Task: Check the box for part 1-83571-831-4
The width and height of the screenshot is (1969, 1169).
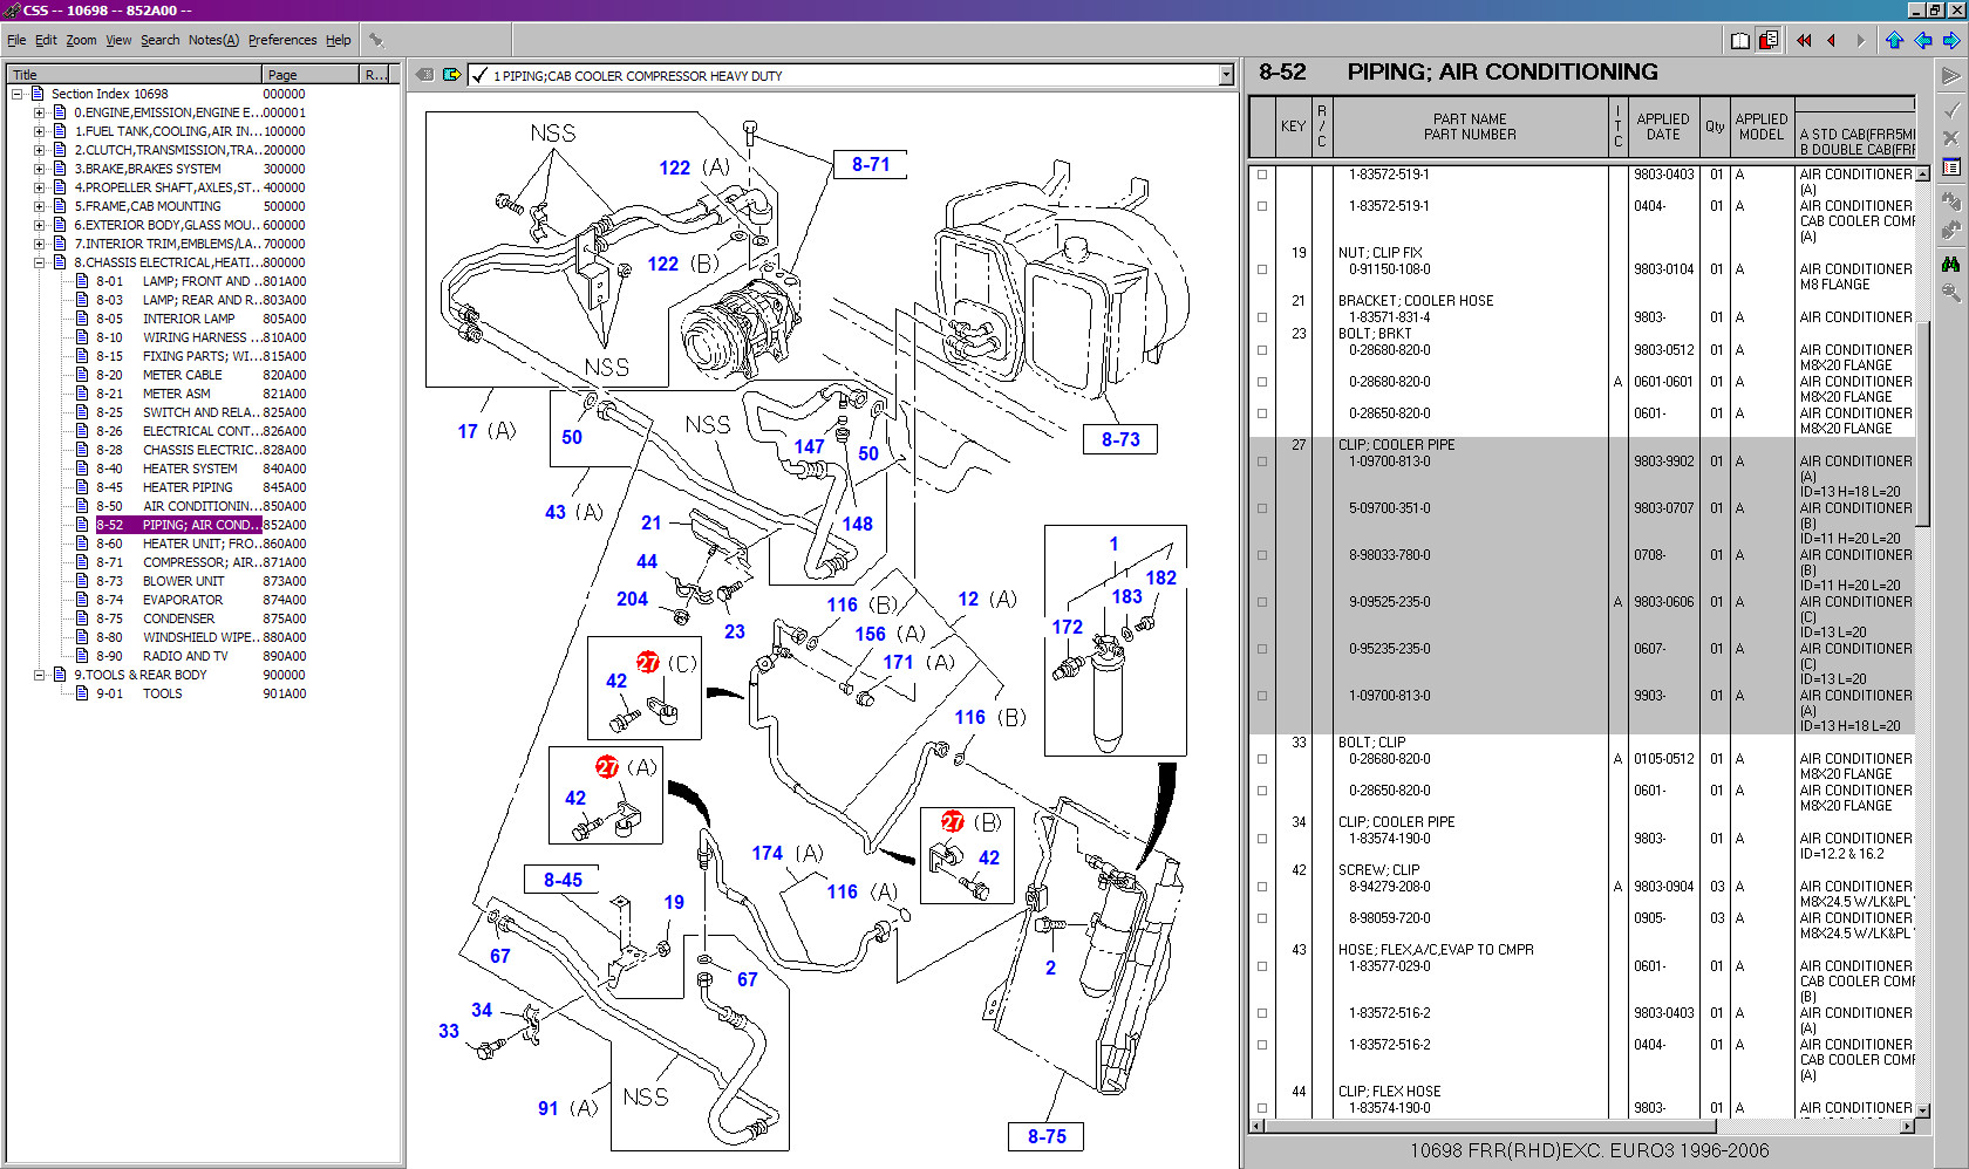Action: click(1262, 317)
